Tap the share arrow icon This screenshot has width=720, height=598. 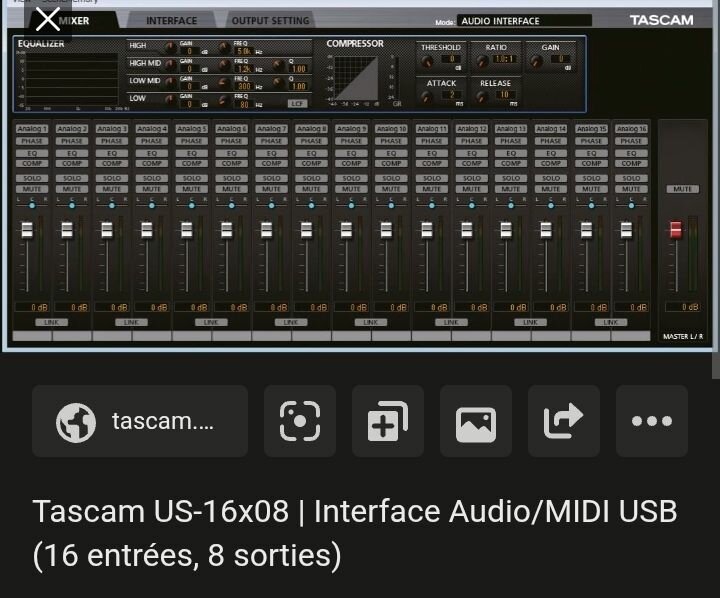(x=564, y=421)
